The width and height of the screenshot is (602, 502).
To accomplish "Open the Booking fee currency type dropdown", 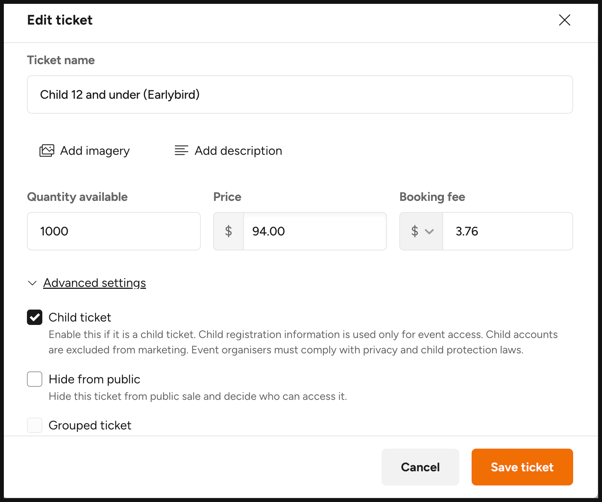I will (421, 231).
